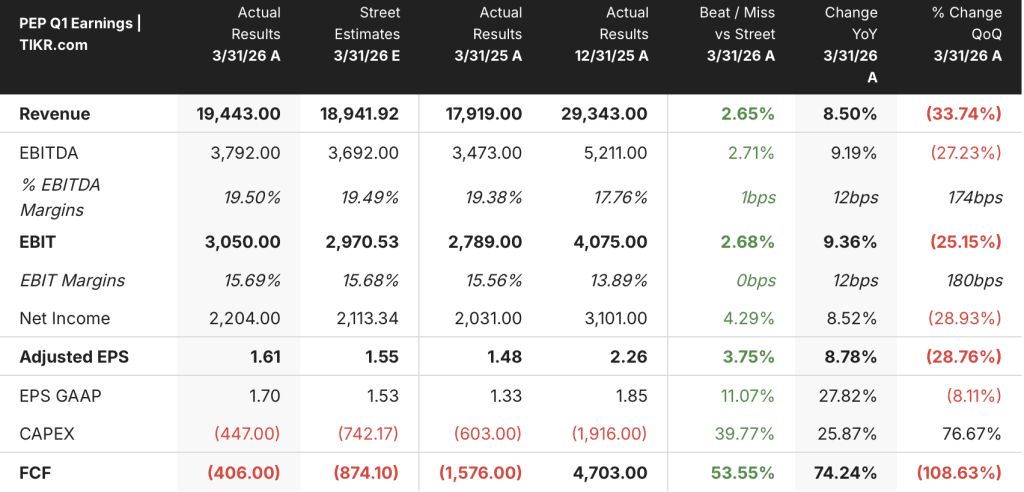Image resolution: width=1024 pixels, height=492 pixels.
Task: Click the 4,703.00 prior quarter FCF value
Action: [611, 472]
